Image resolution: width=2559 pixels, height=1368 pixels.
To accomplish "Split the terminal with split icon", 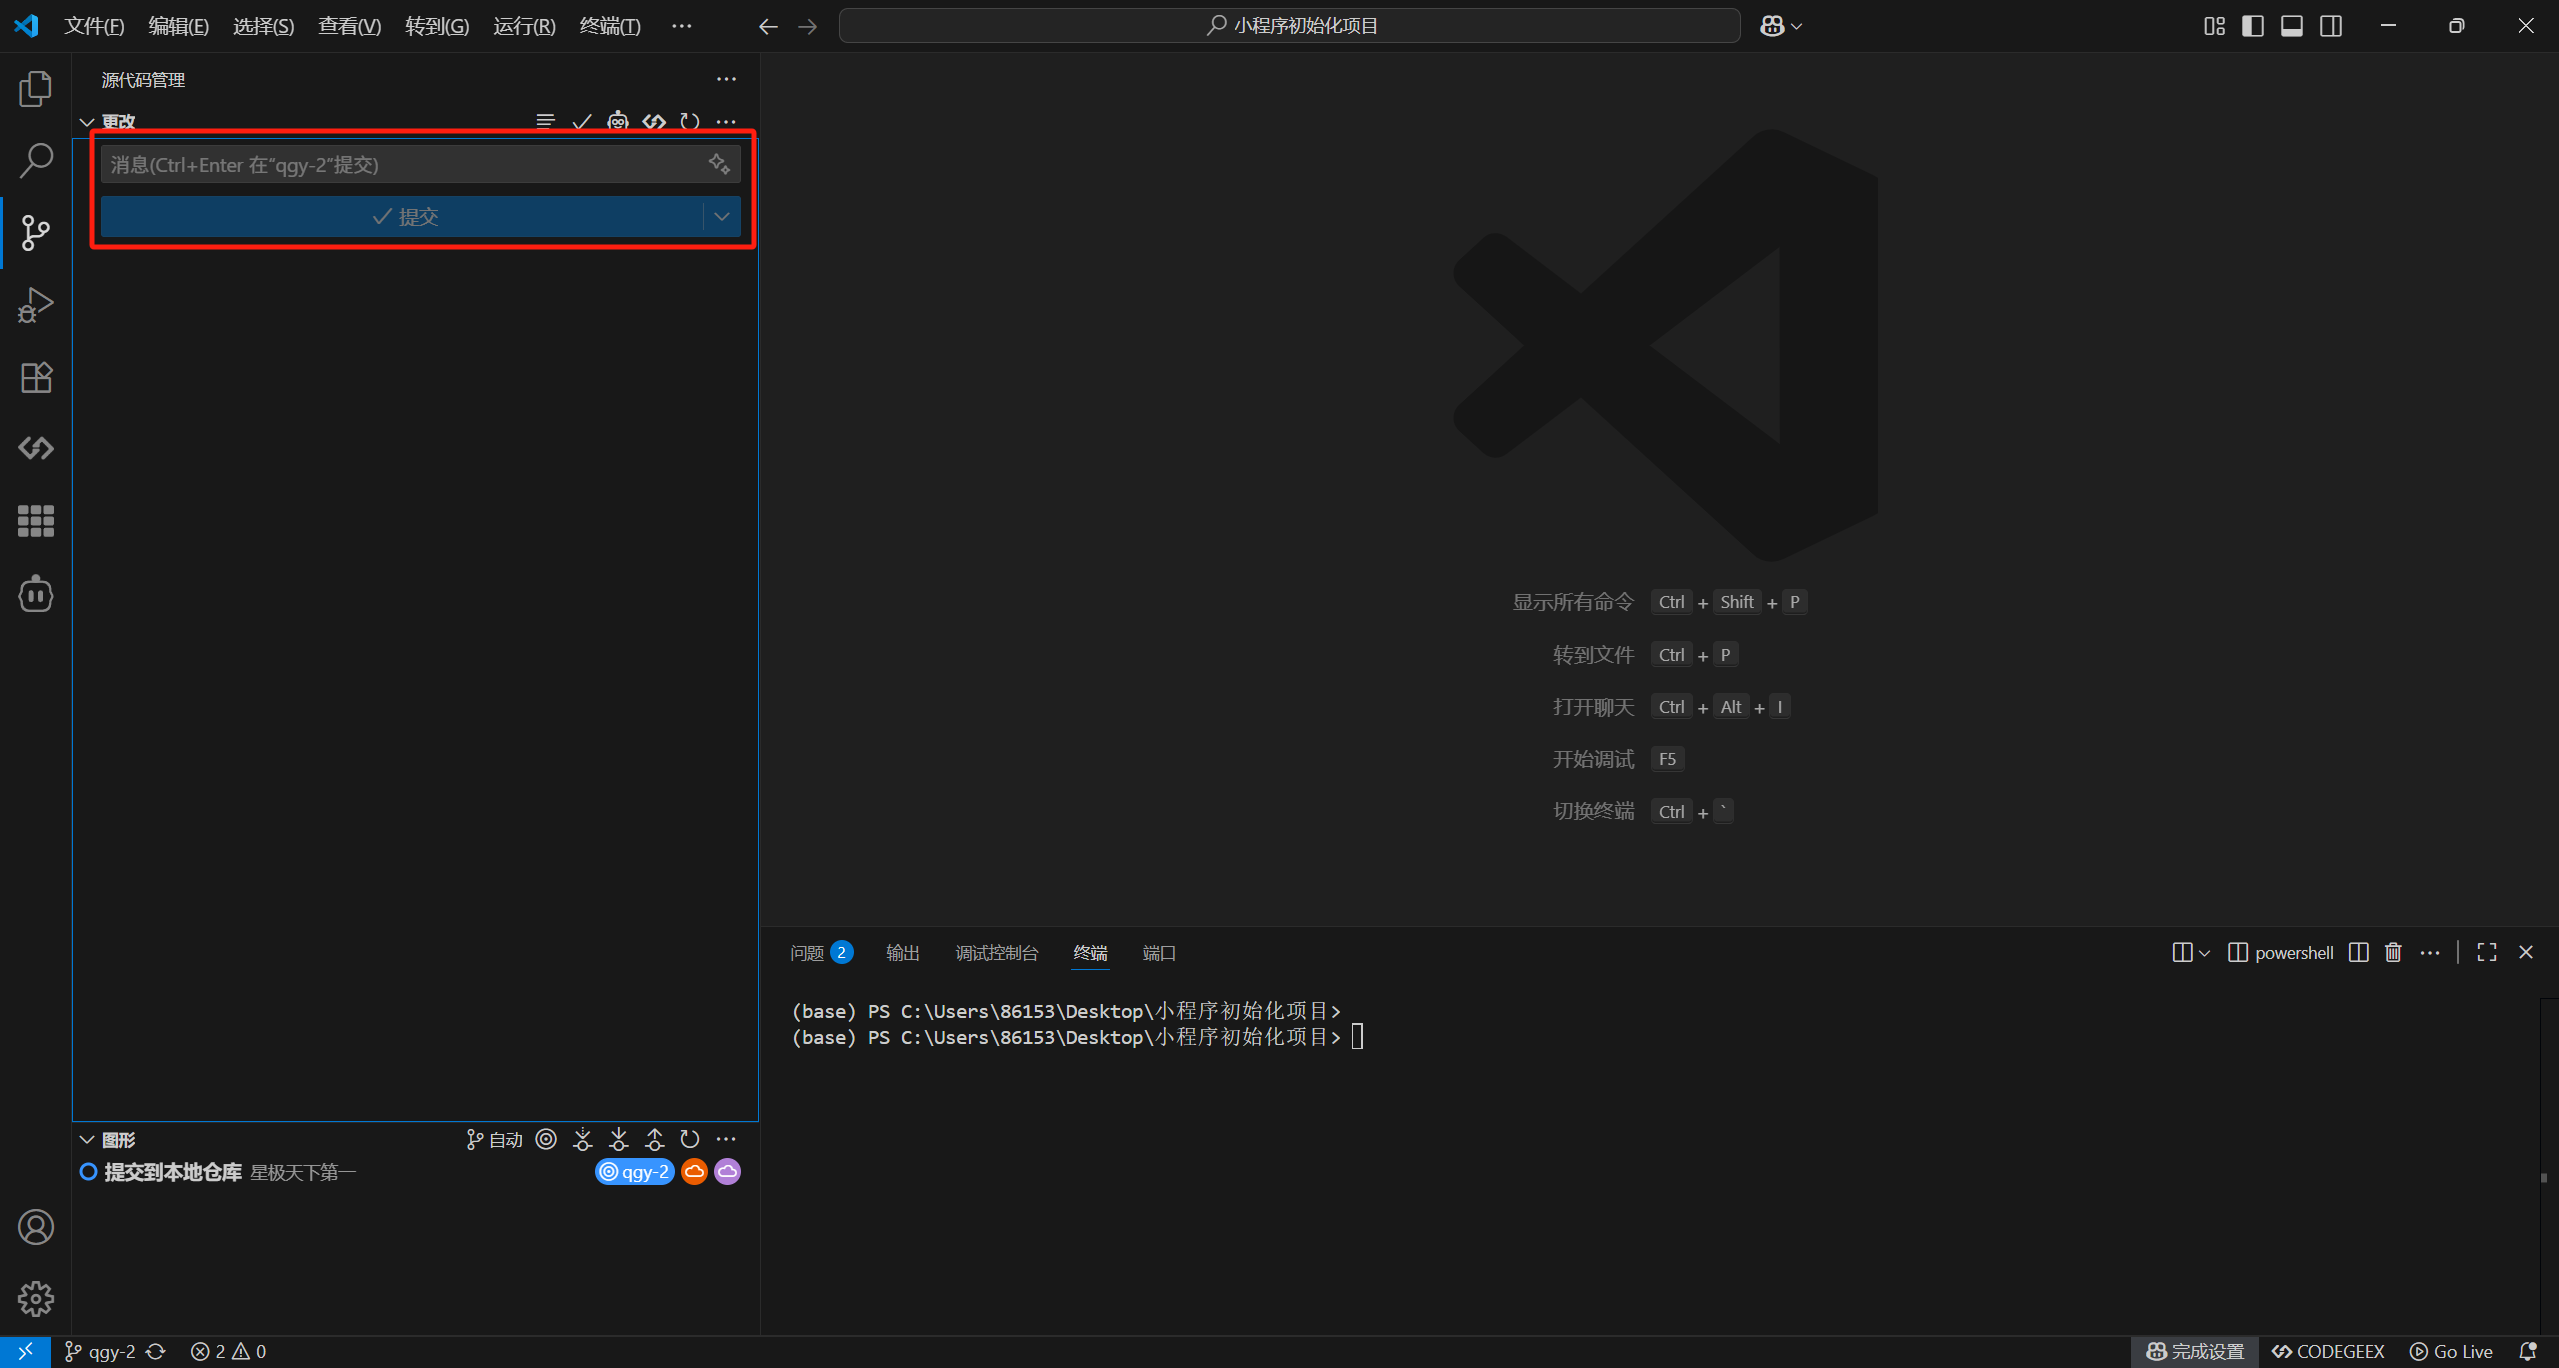I will click(x=2358, y=952).
